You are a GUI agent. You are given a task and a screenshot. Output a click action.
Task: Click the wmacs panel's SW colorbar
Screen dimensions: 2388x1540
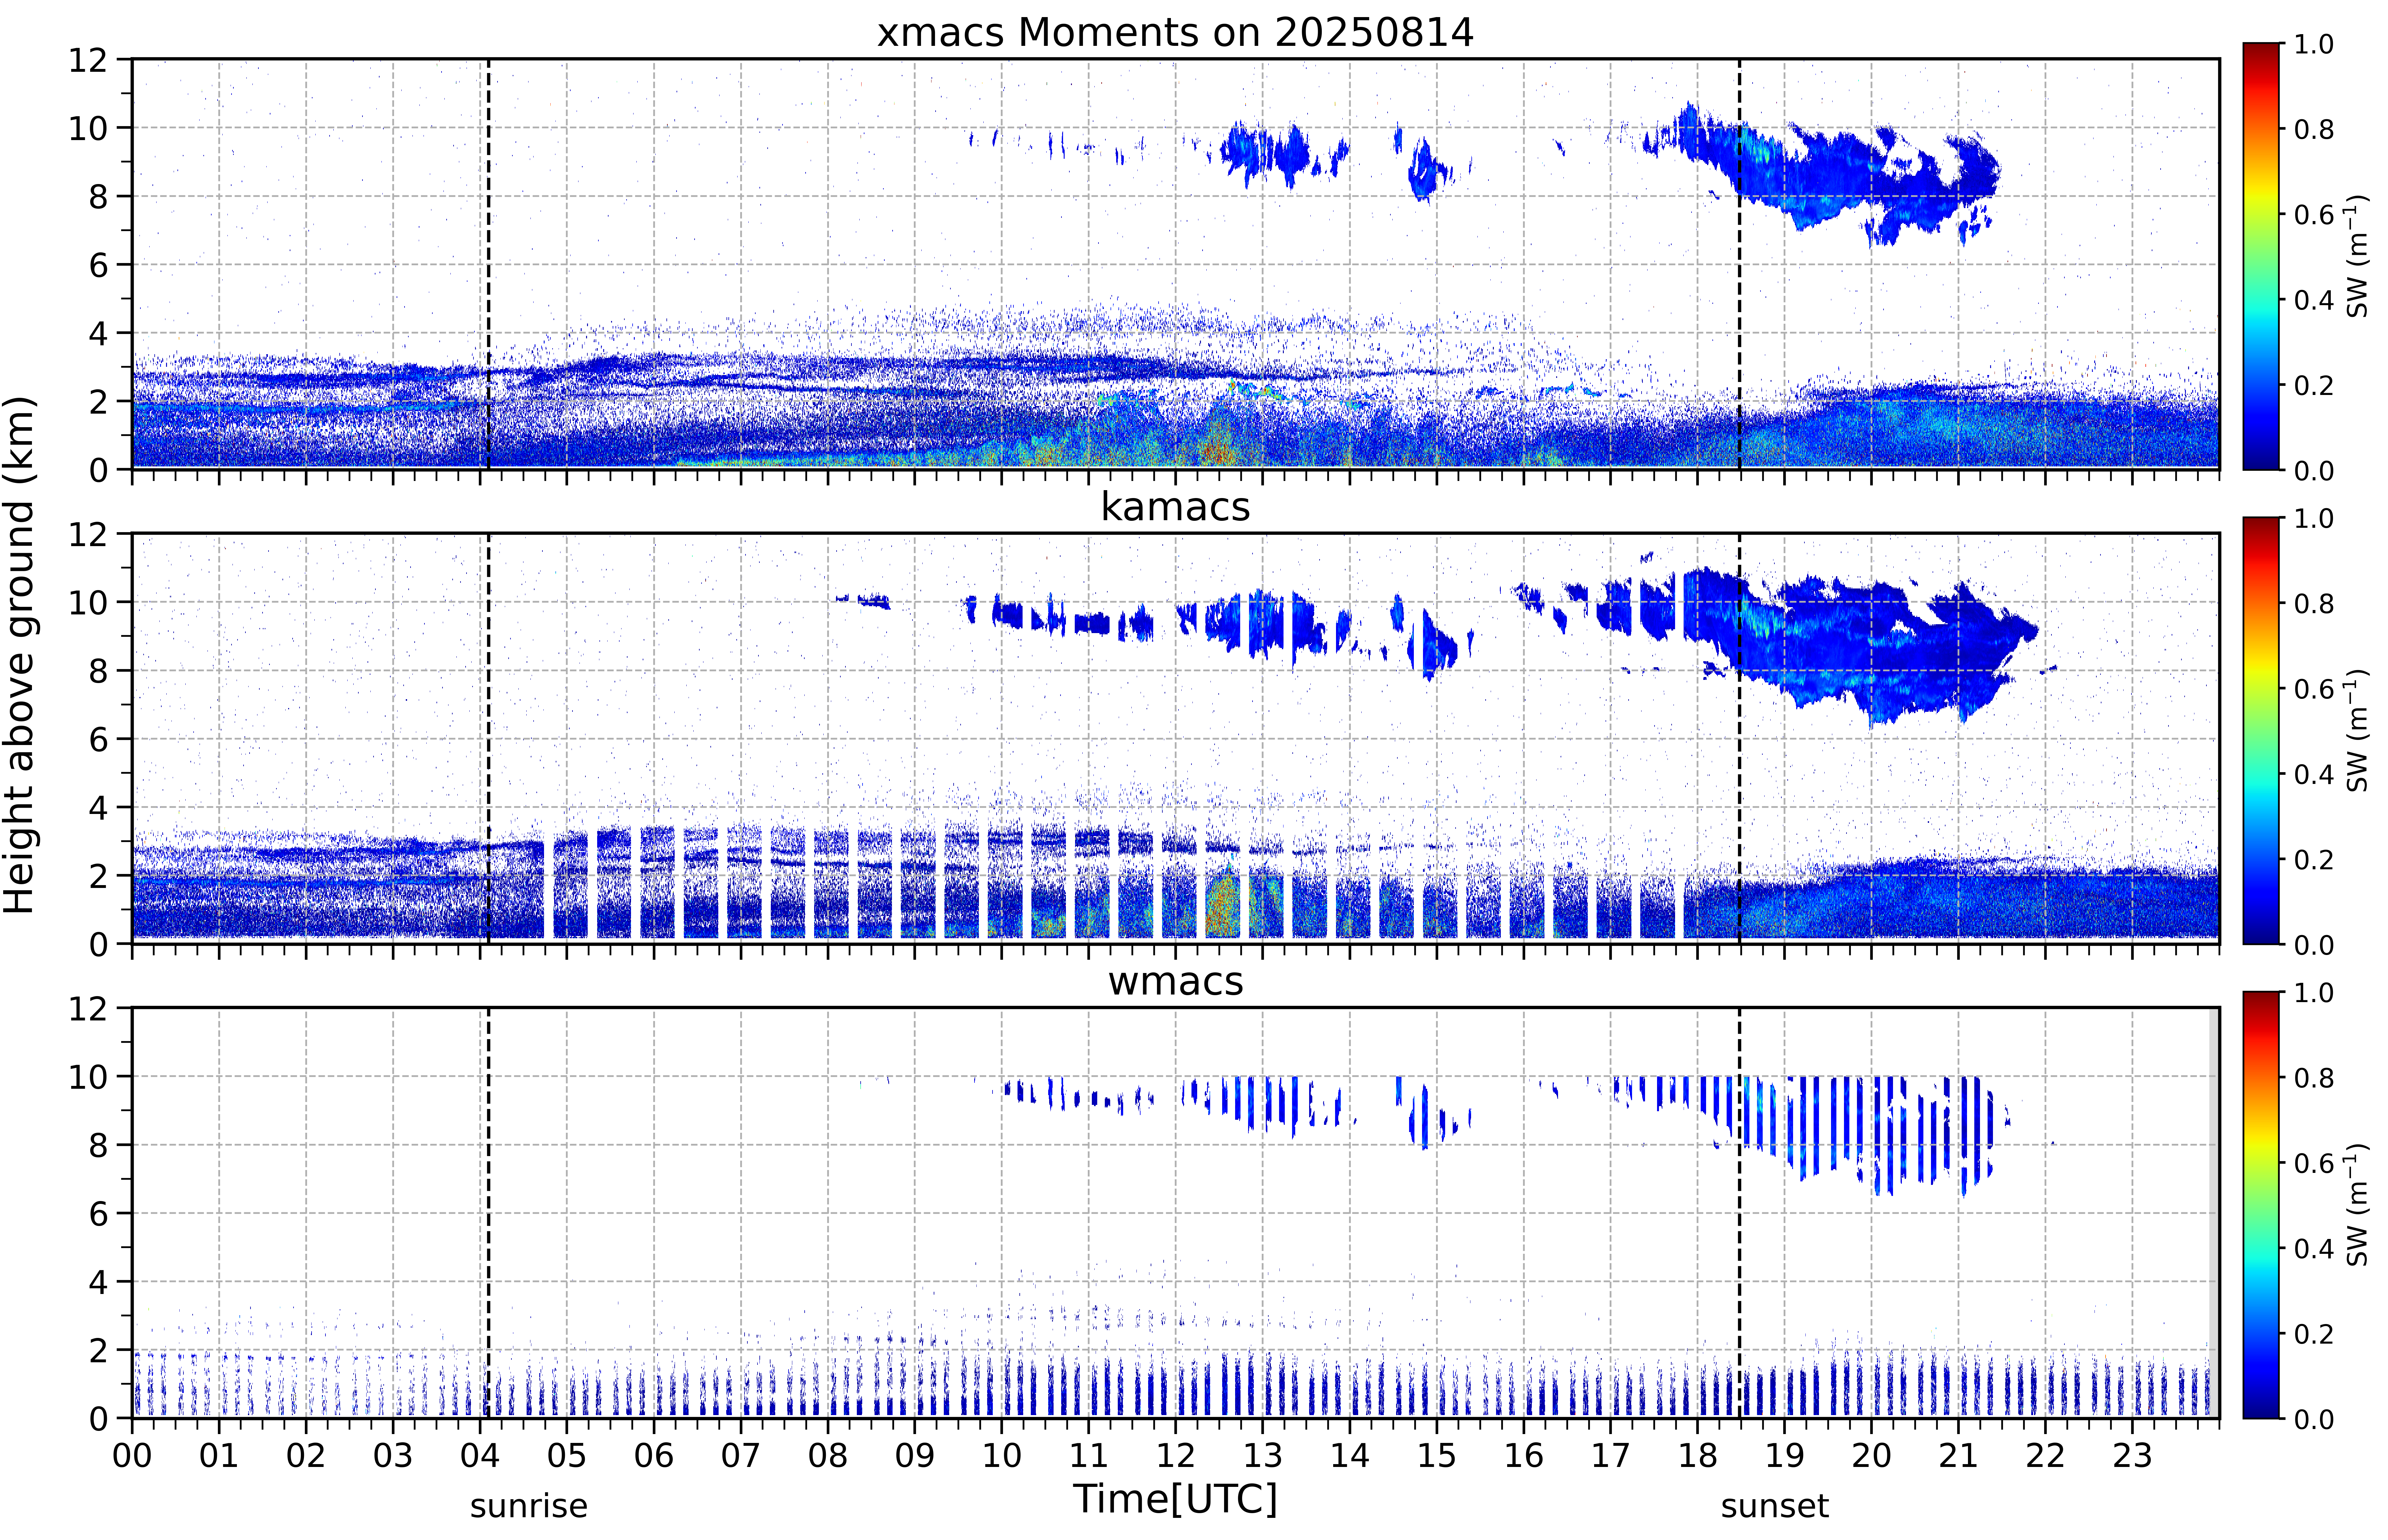pos(2260,1205)
